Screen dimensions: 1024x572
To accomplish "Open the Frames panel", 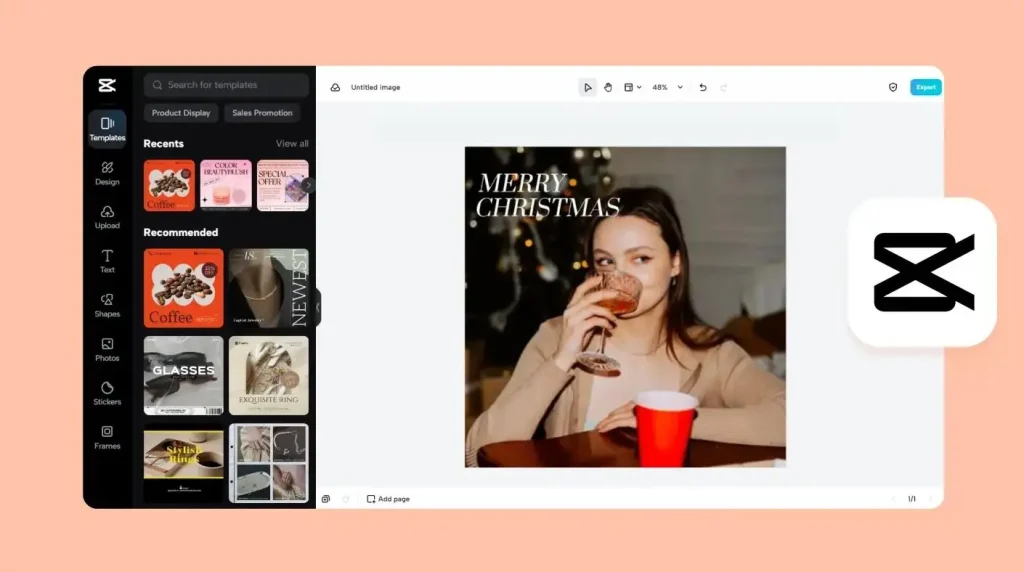I will (107, 436).
